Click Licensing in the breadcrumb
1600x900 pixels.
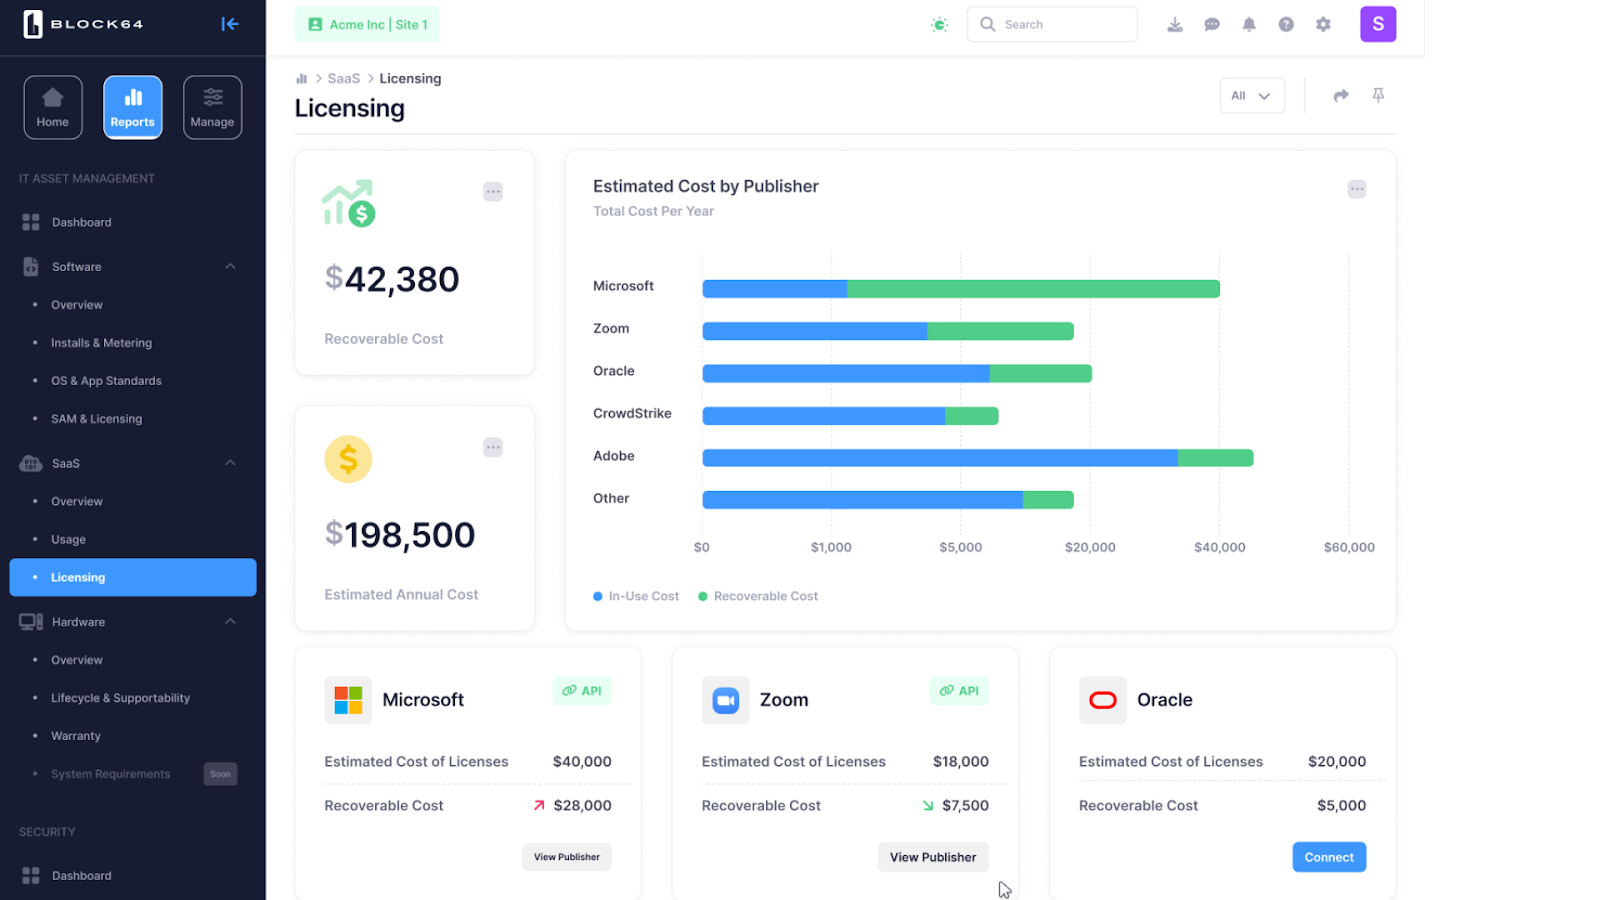click(x=410, y=78)
